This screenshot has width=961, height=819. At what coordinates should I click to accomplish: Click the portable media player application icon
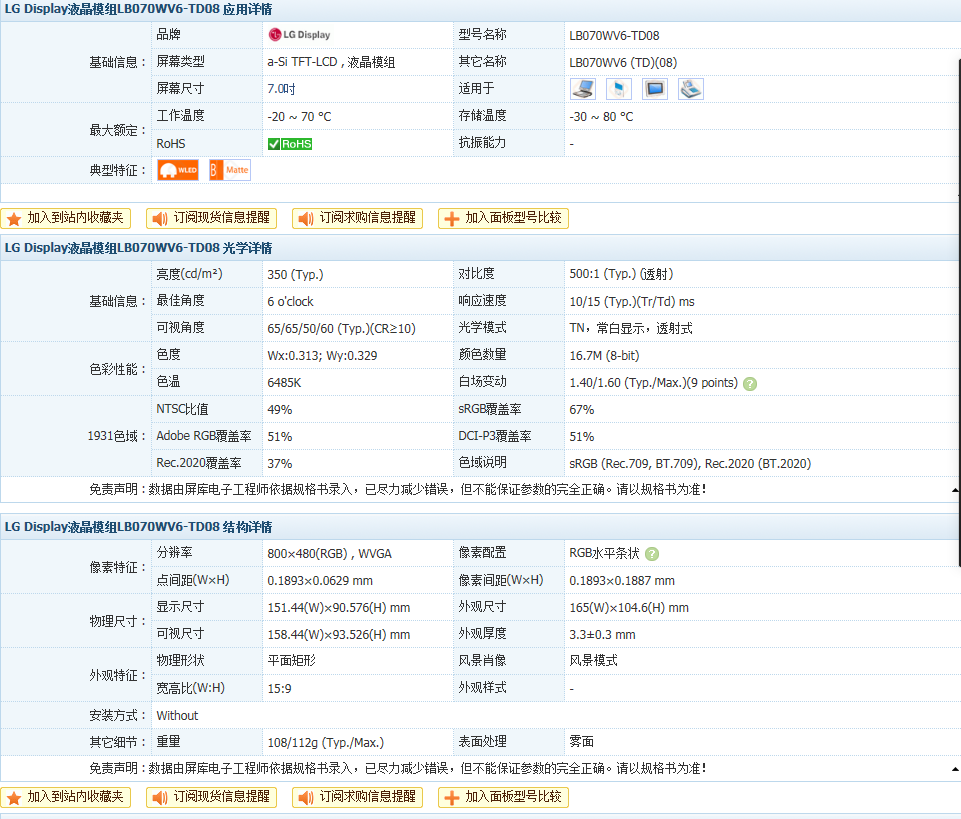coord(619,89)
